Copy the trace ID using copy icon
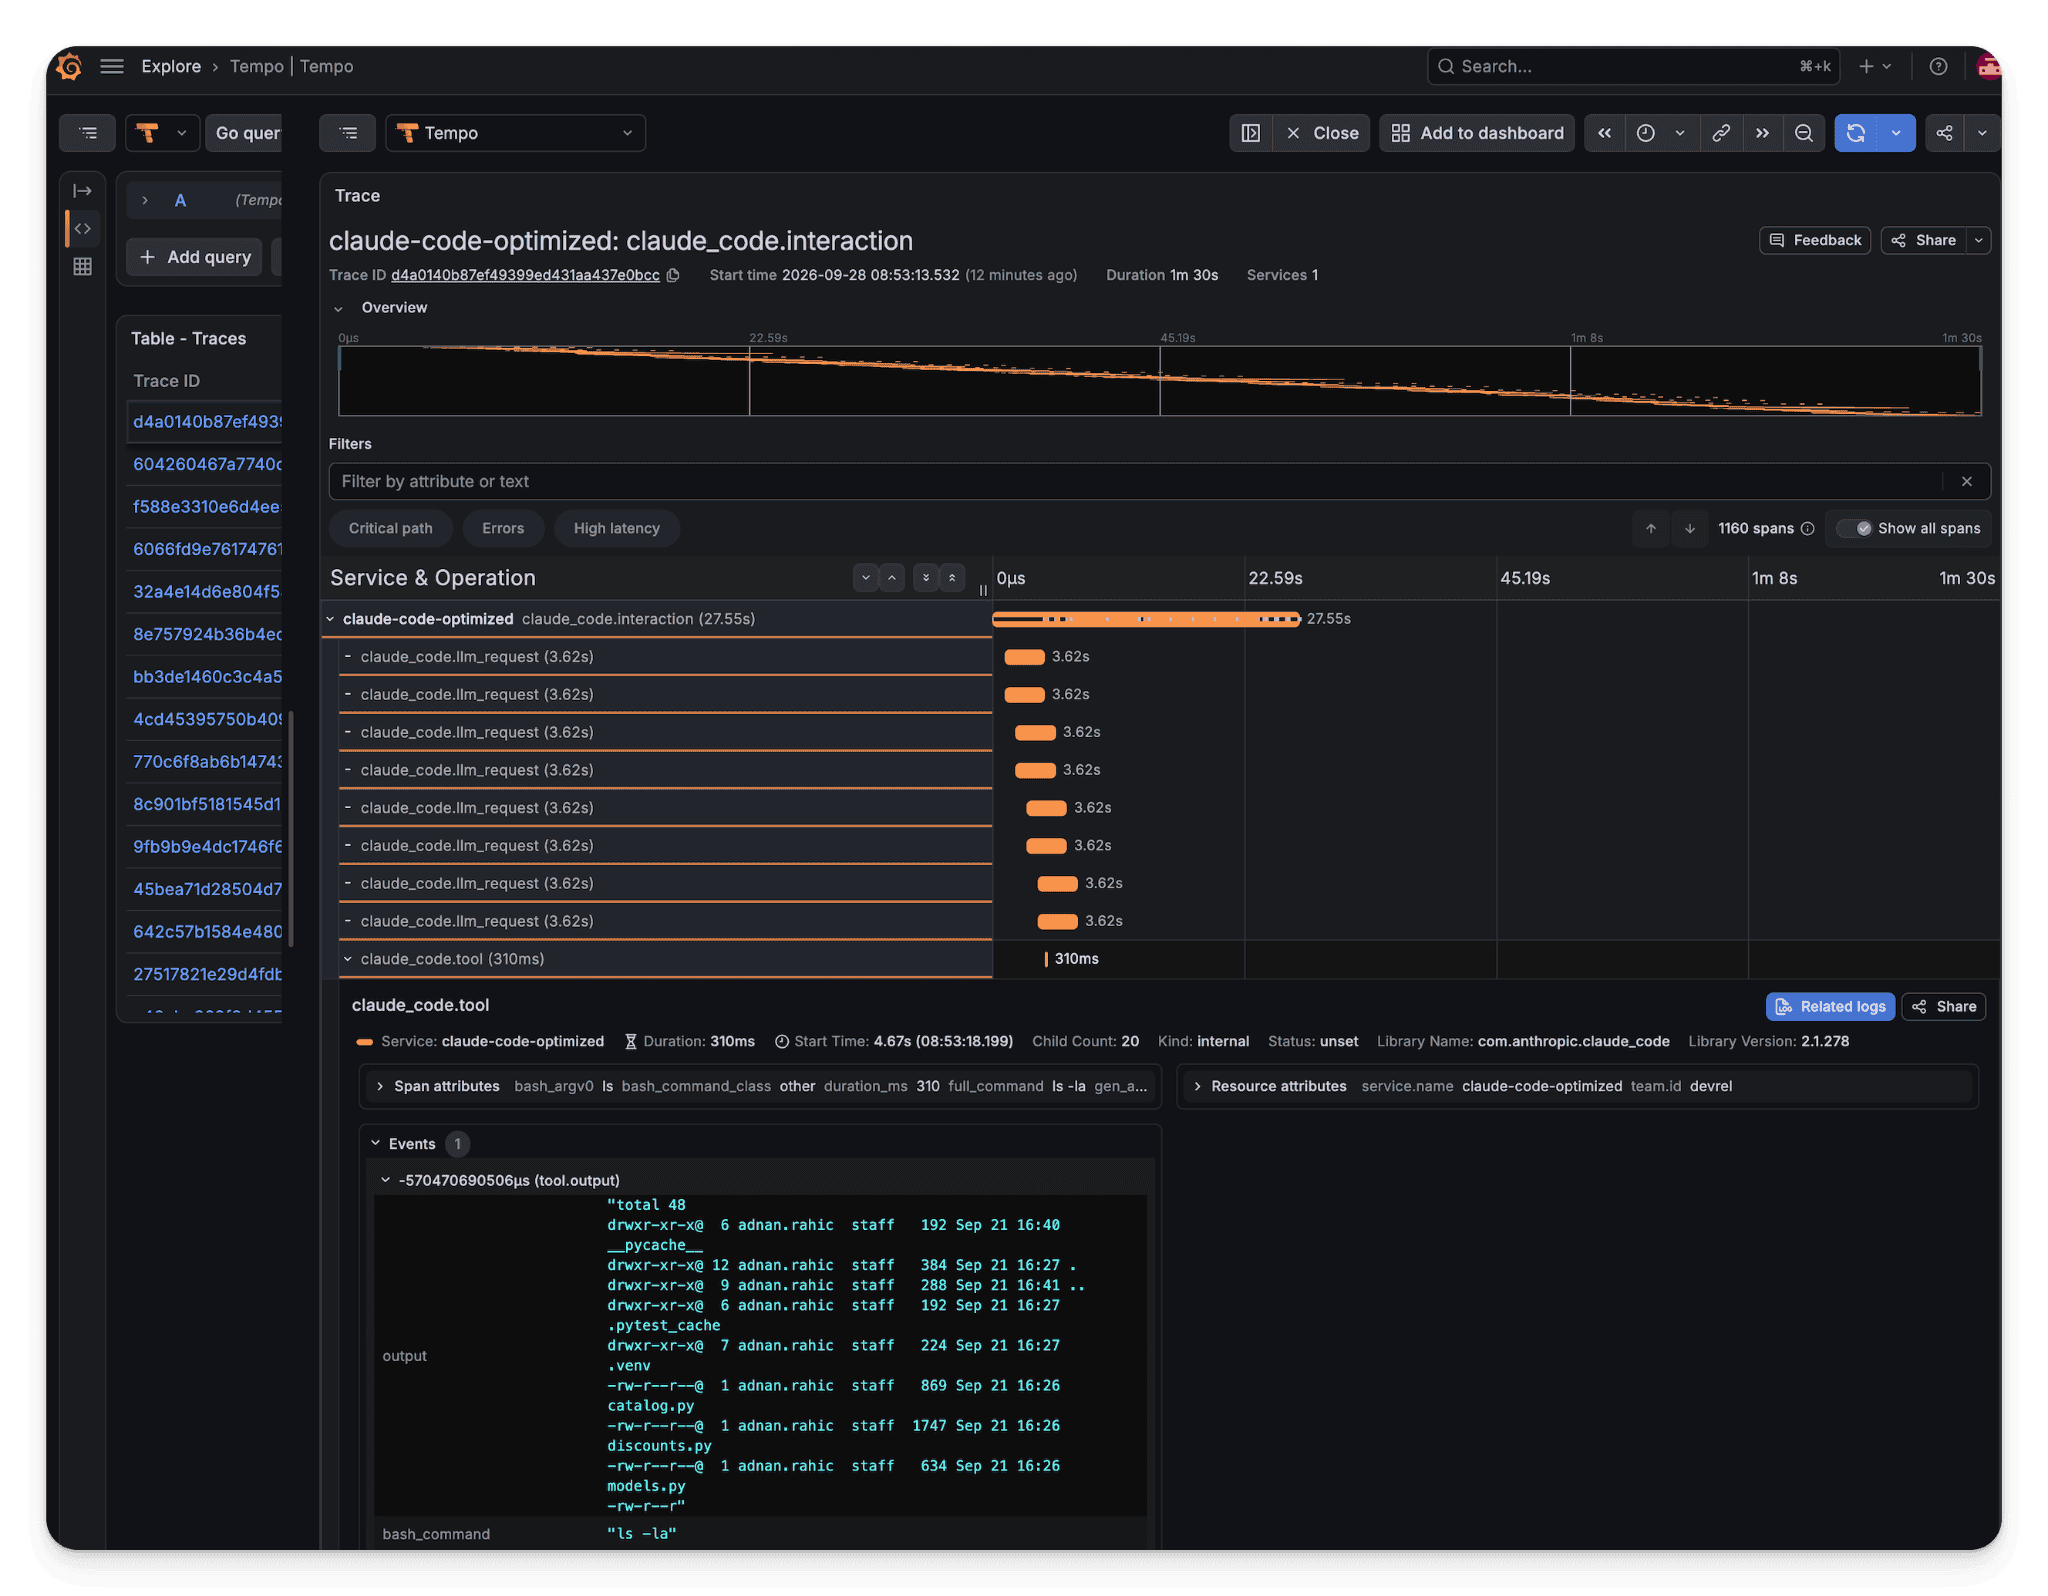 [x=674, y=275]
